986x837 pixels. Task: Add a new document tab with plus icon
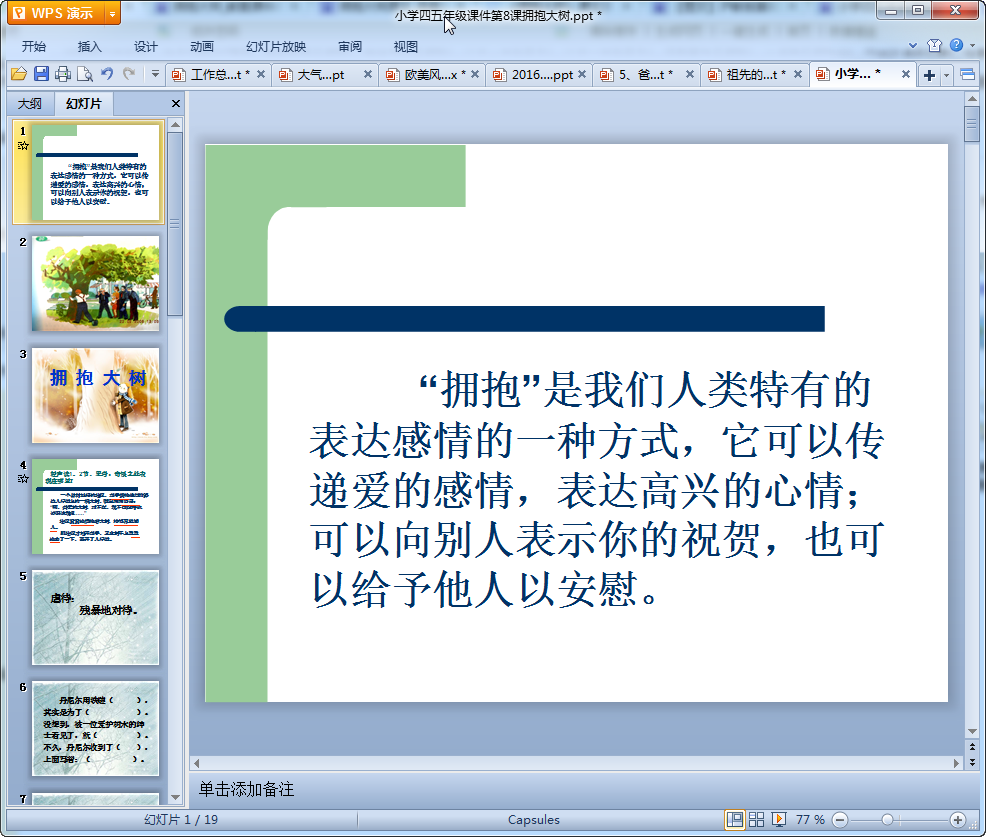[929, 75]
